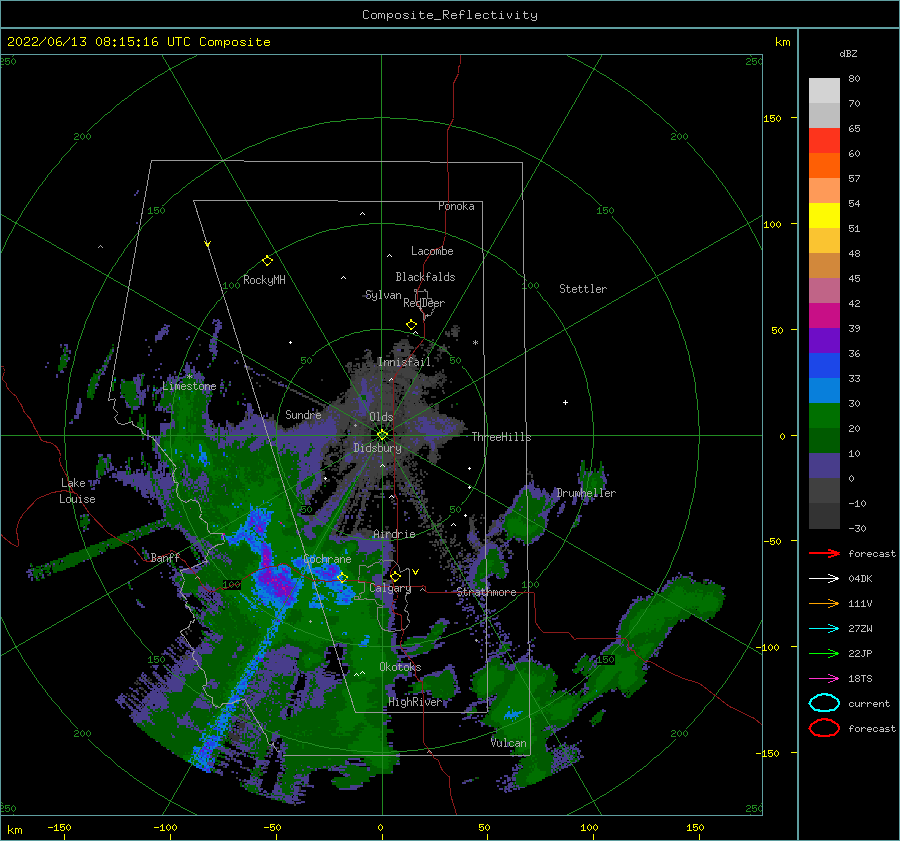Click the Airdrie label
Screen dimensions: 900x841
coord(394,534)
